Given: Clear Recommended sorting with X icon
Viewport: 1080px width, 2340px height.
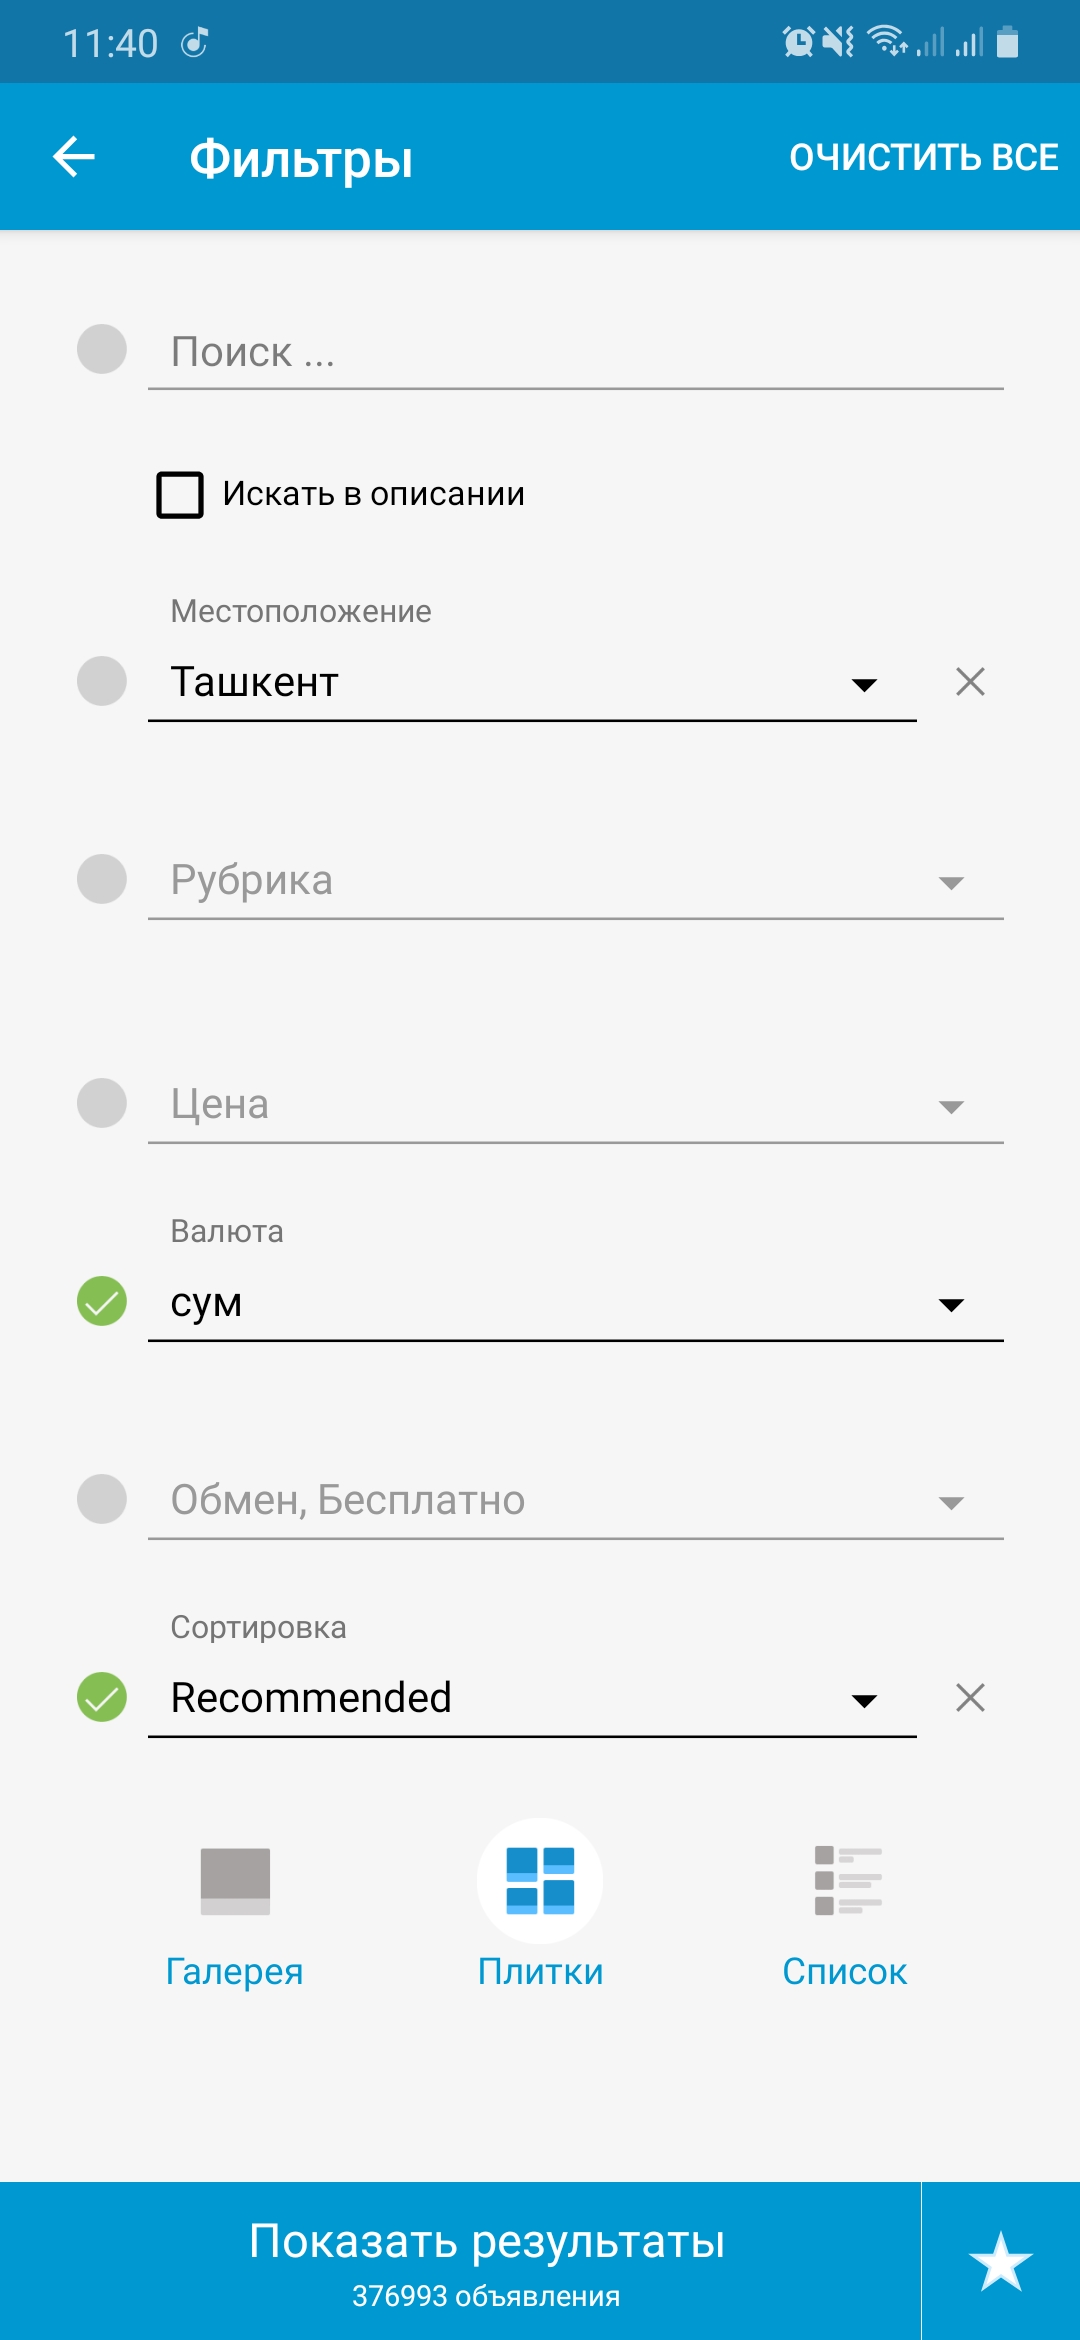Looking at the screenshot, I should click(x=970, y=1698).
